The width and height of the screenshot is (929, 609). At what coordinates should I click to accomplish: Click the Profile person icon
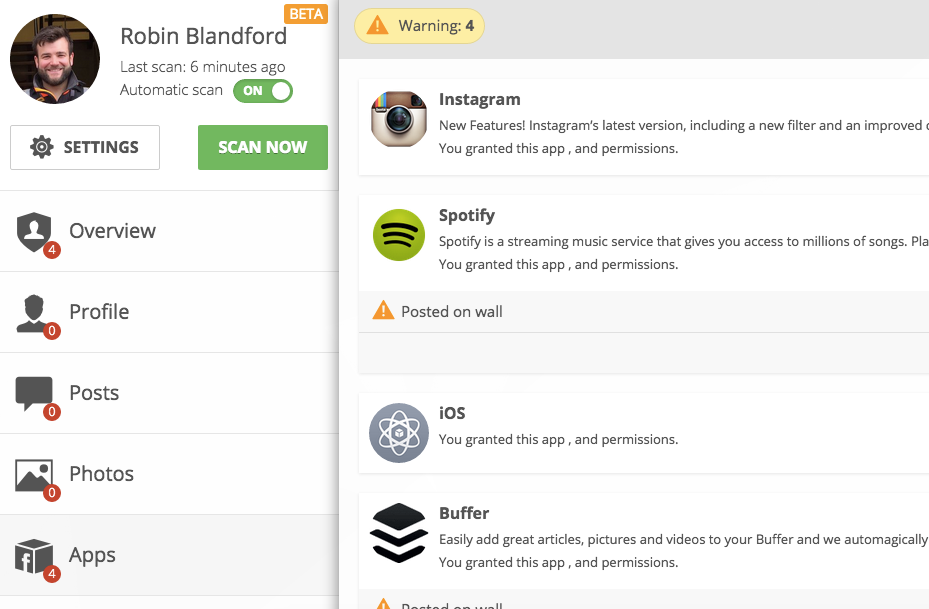coord(34,313)
